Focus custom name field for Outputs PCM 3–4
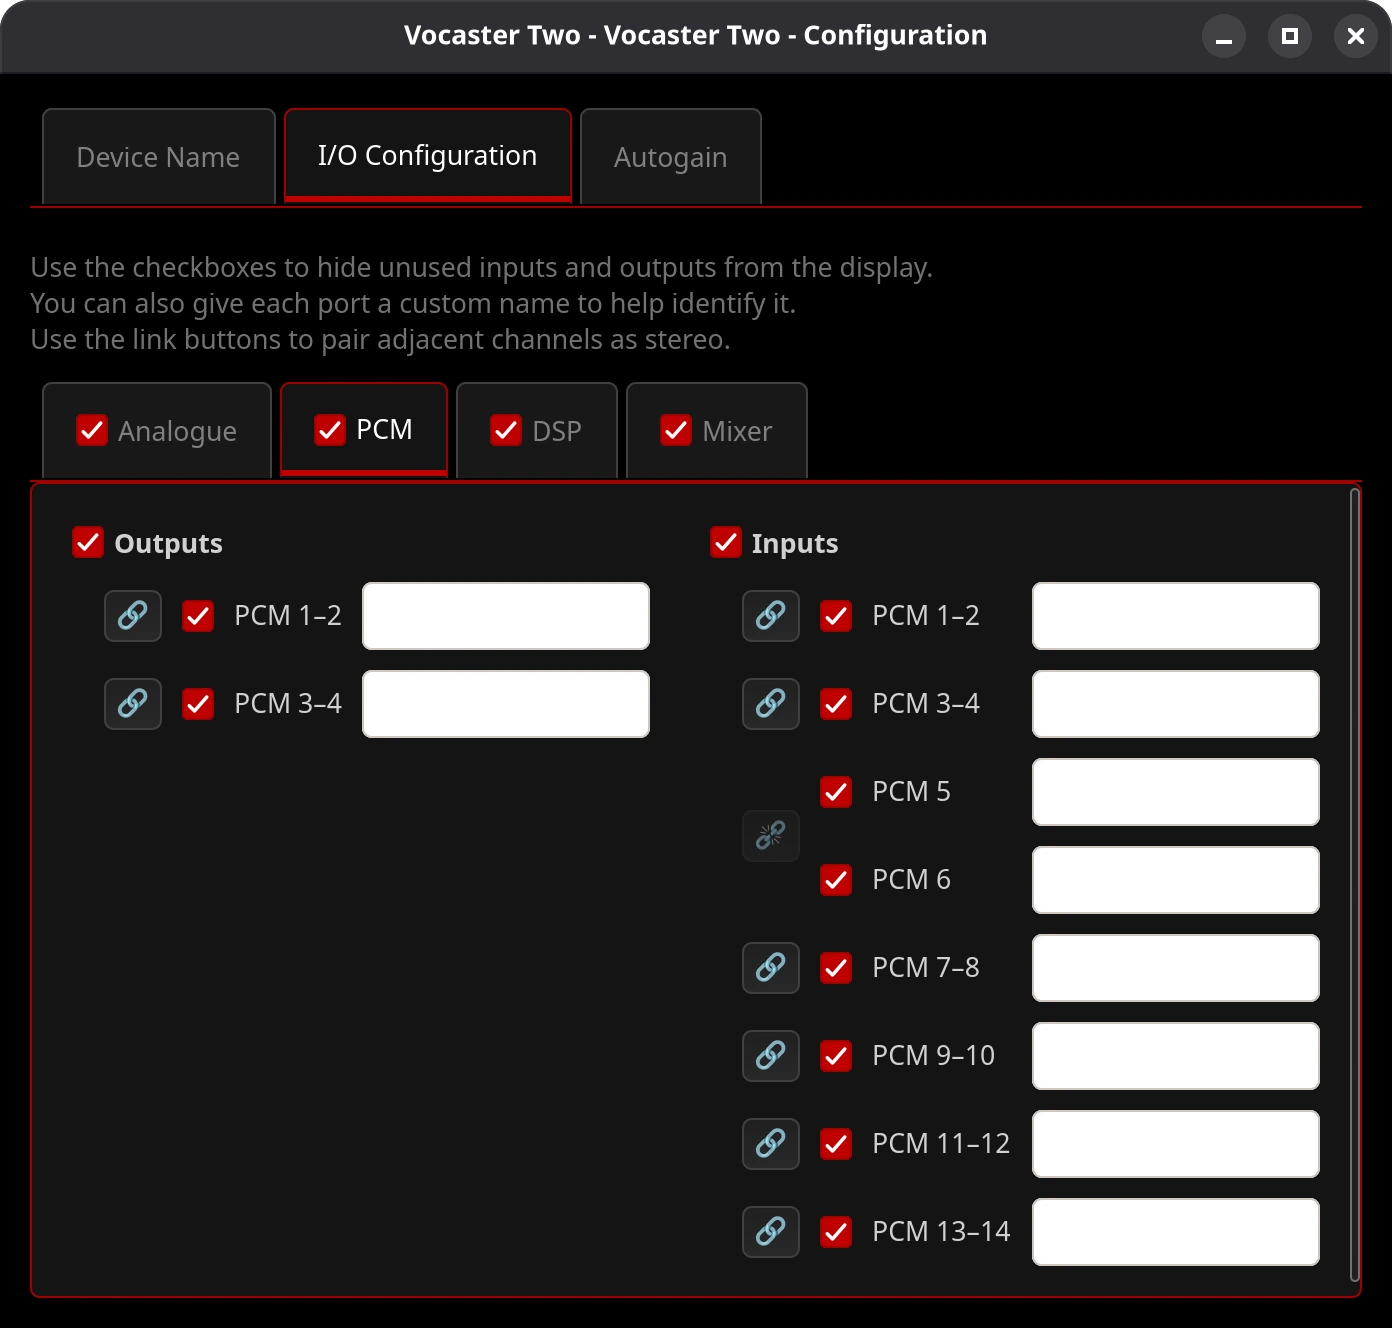Viewport: 1392px width, 1328px height. coord(506,704)
